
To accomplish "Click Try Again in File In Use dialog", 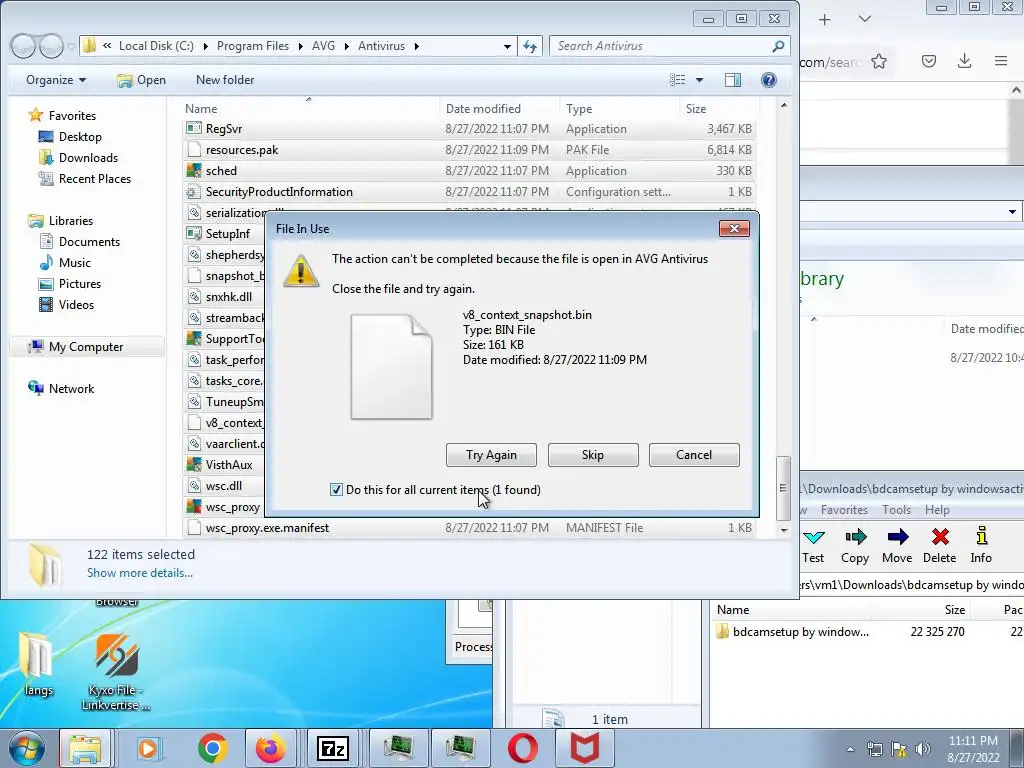I will [491, 455].
